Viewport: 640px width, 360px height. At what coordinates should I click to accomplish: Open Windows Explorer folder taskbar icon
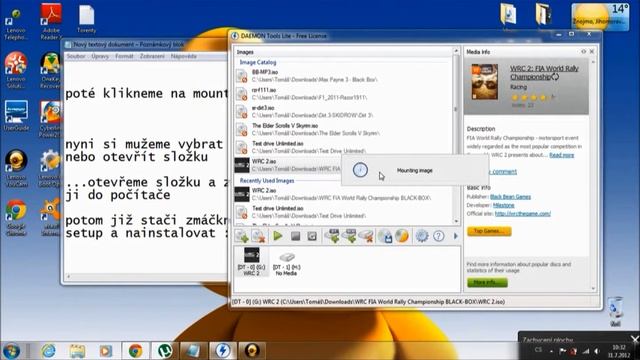pos(77,351)
